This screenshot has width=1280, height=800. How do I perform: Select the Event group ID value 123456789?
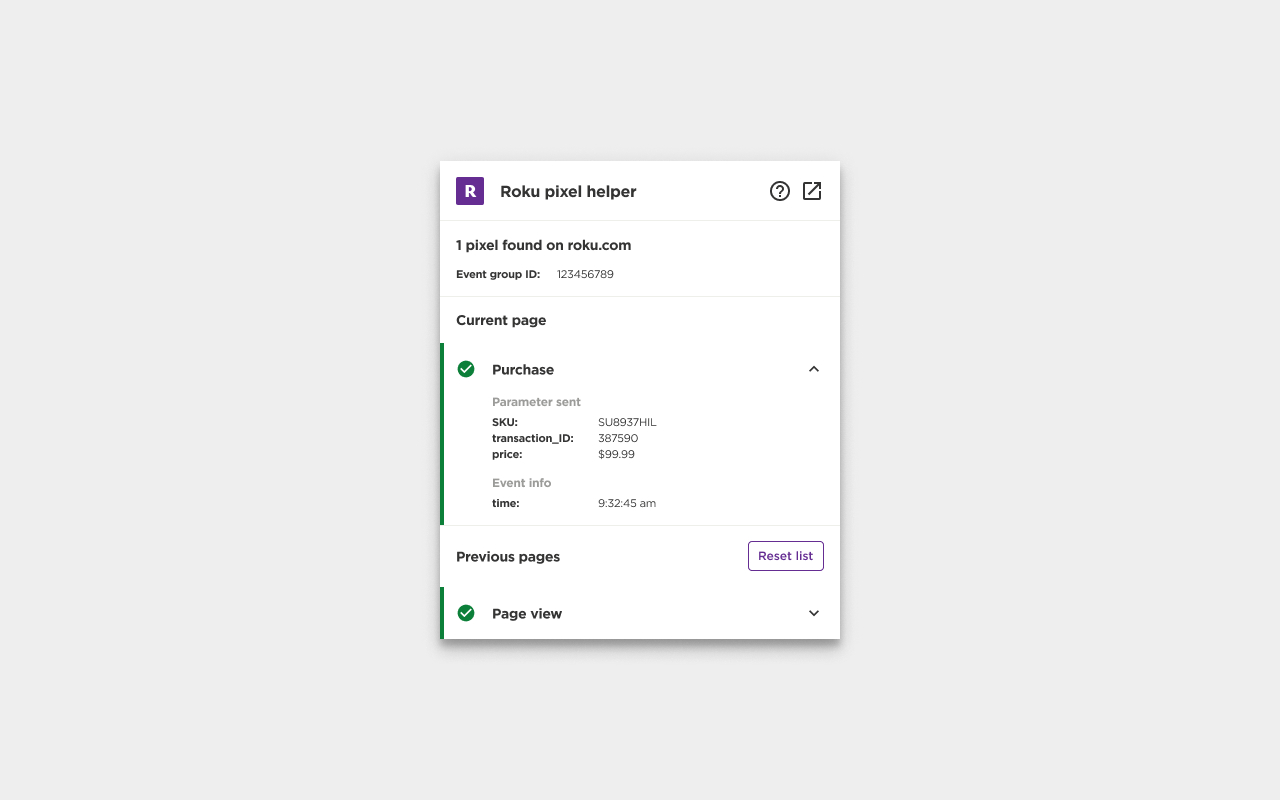(x=585, y=273)
